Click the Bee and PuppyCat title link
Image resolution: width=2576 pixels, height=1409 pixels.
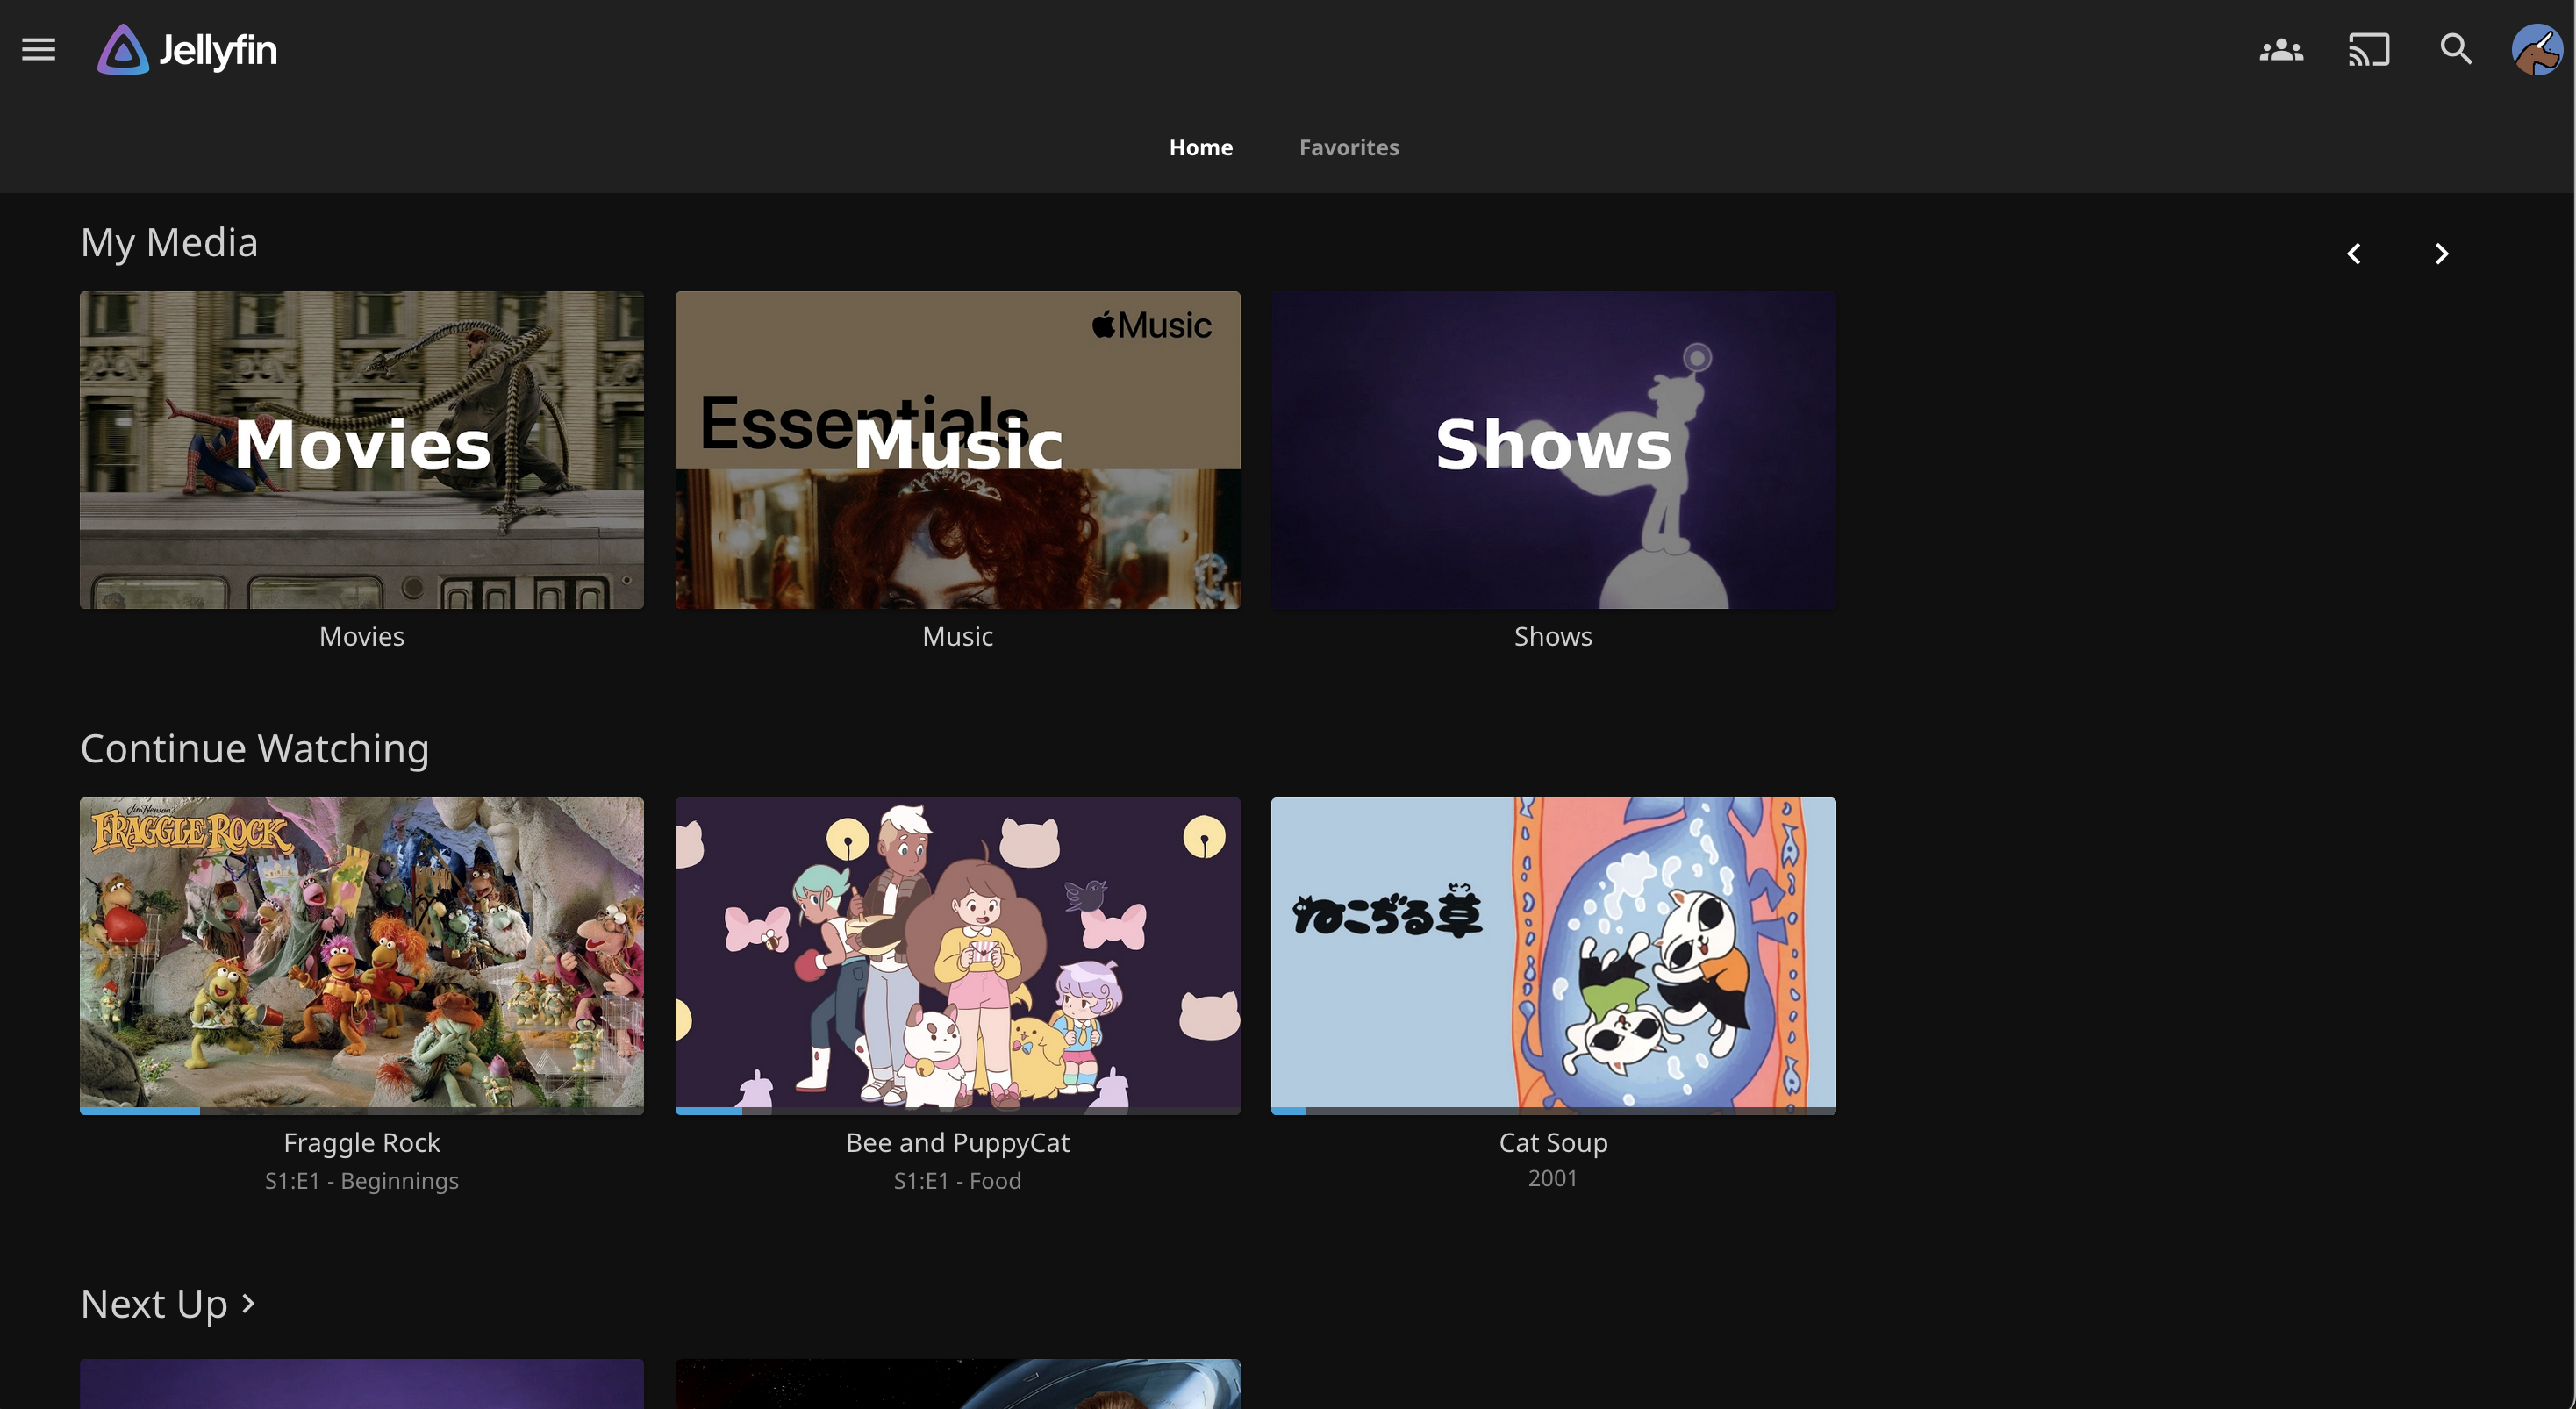point(957,1142)
